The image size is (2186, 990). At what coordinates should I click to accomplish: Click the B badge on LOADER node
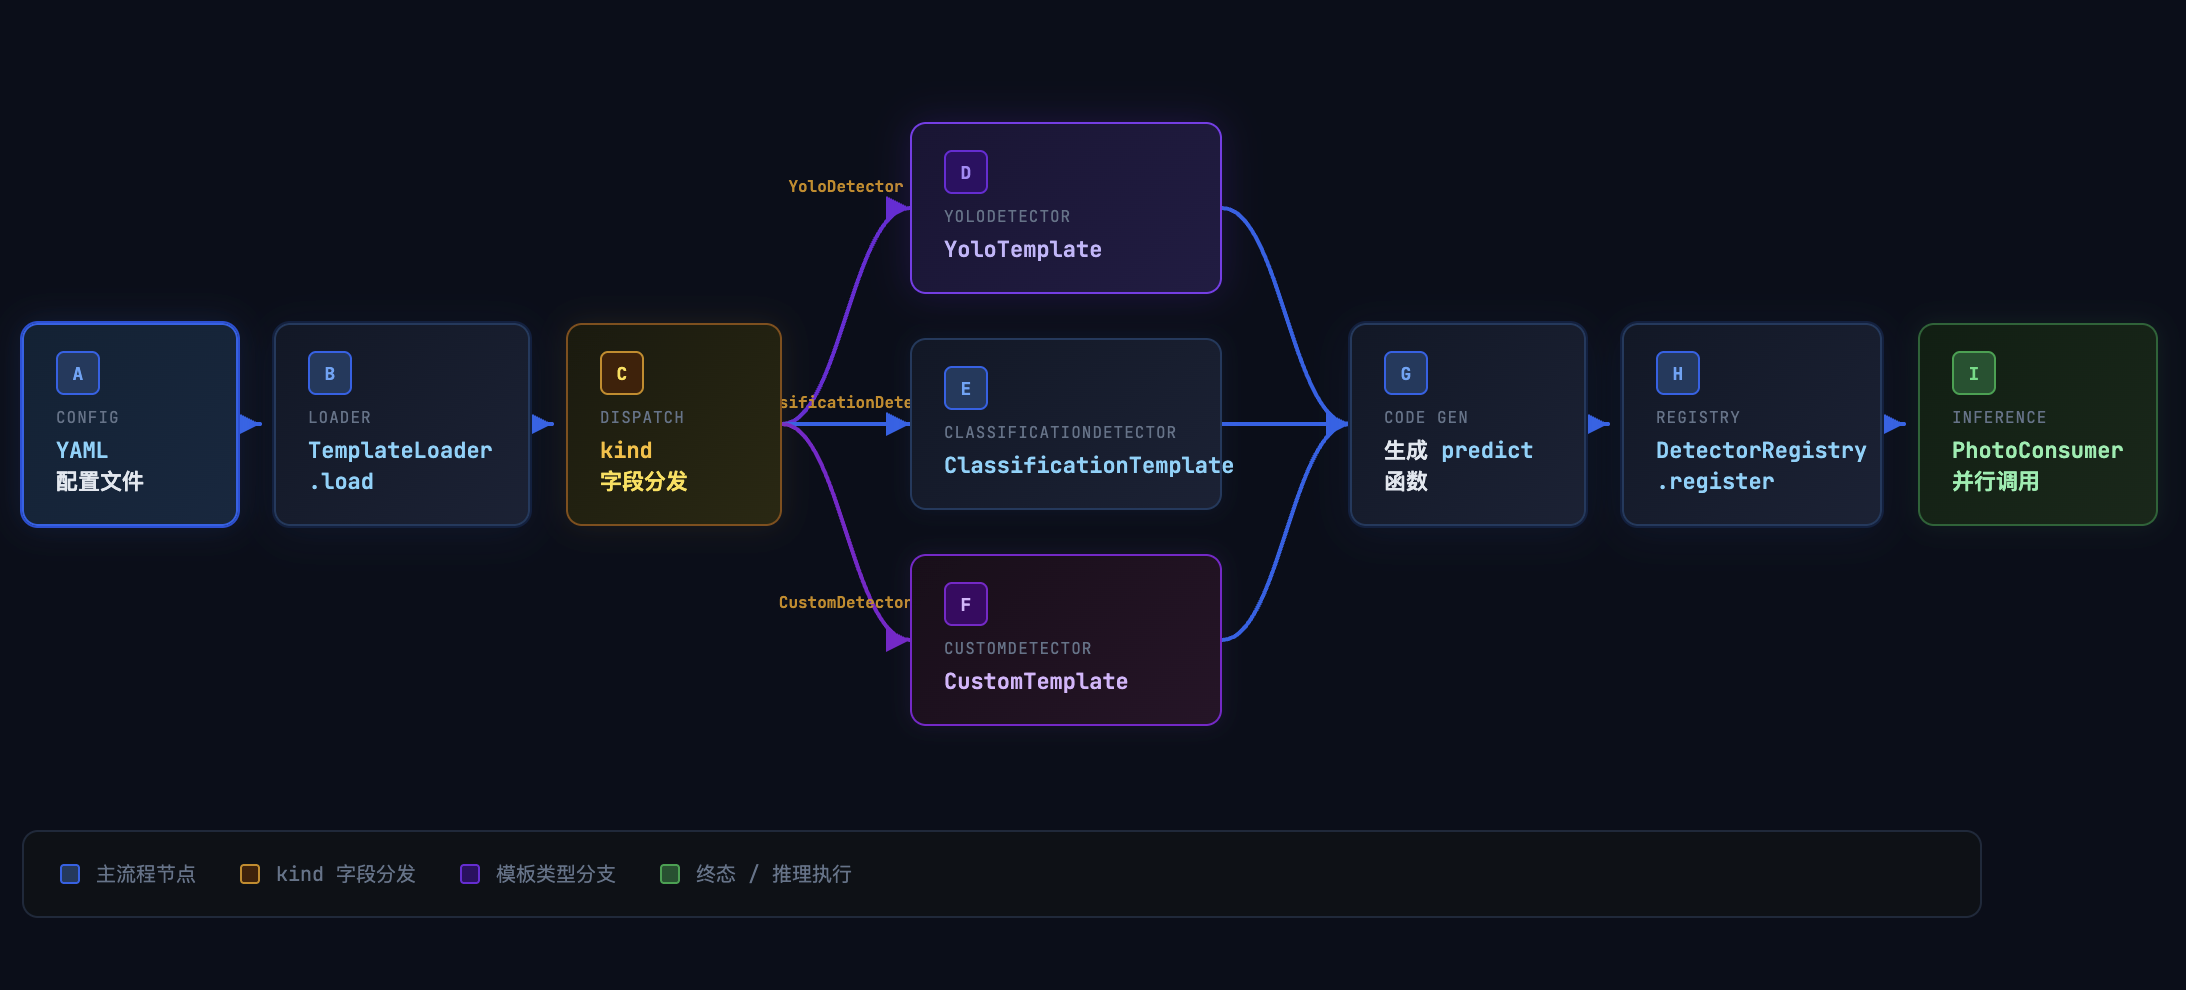point(330,373)
